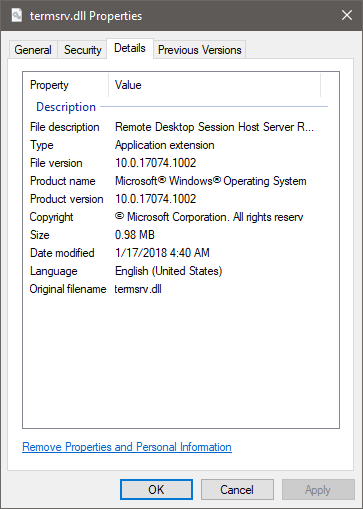This screenshot has width=363, height=509.
Task: Click the 1/17/2018 4:40 AM value
Action: pyautogui.click(x=162, y=253)
